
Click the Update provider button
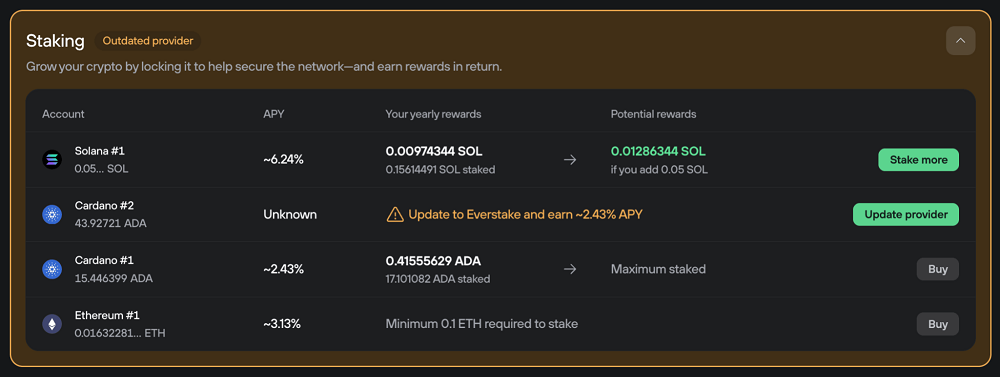coord(906,214)
